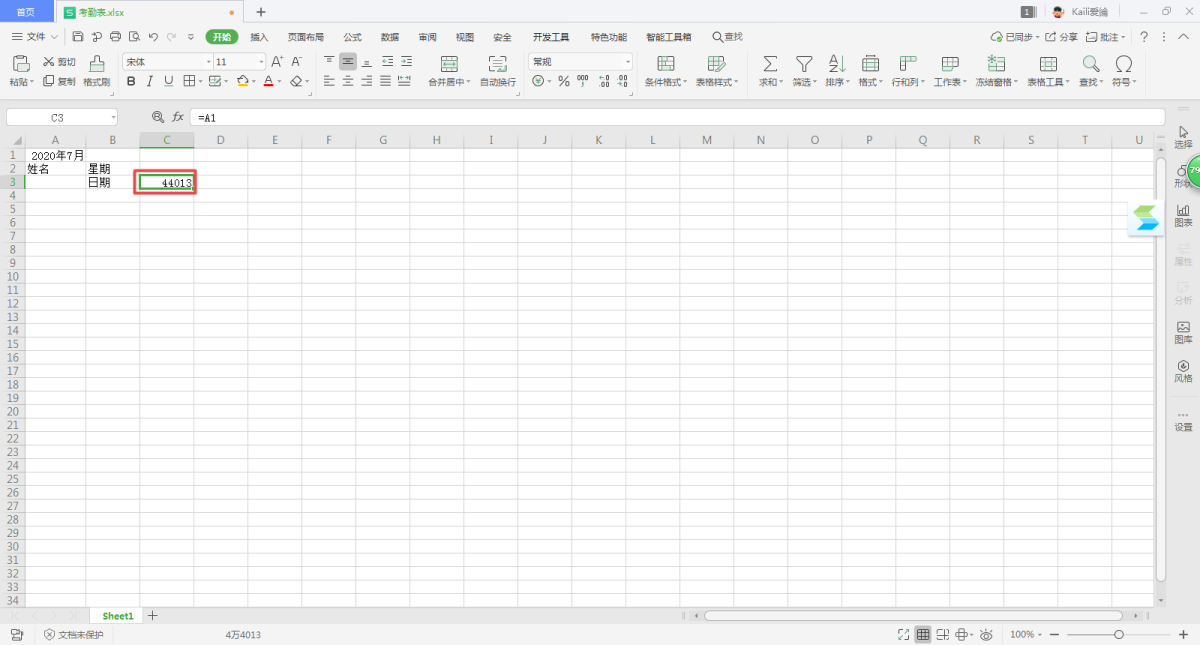Click the Merge and Center (合并居中) icon
This screenshot has height=645, width=1200.
click(449, 64)
